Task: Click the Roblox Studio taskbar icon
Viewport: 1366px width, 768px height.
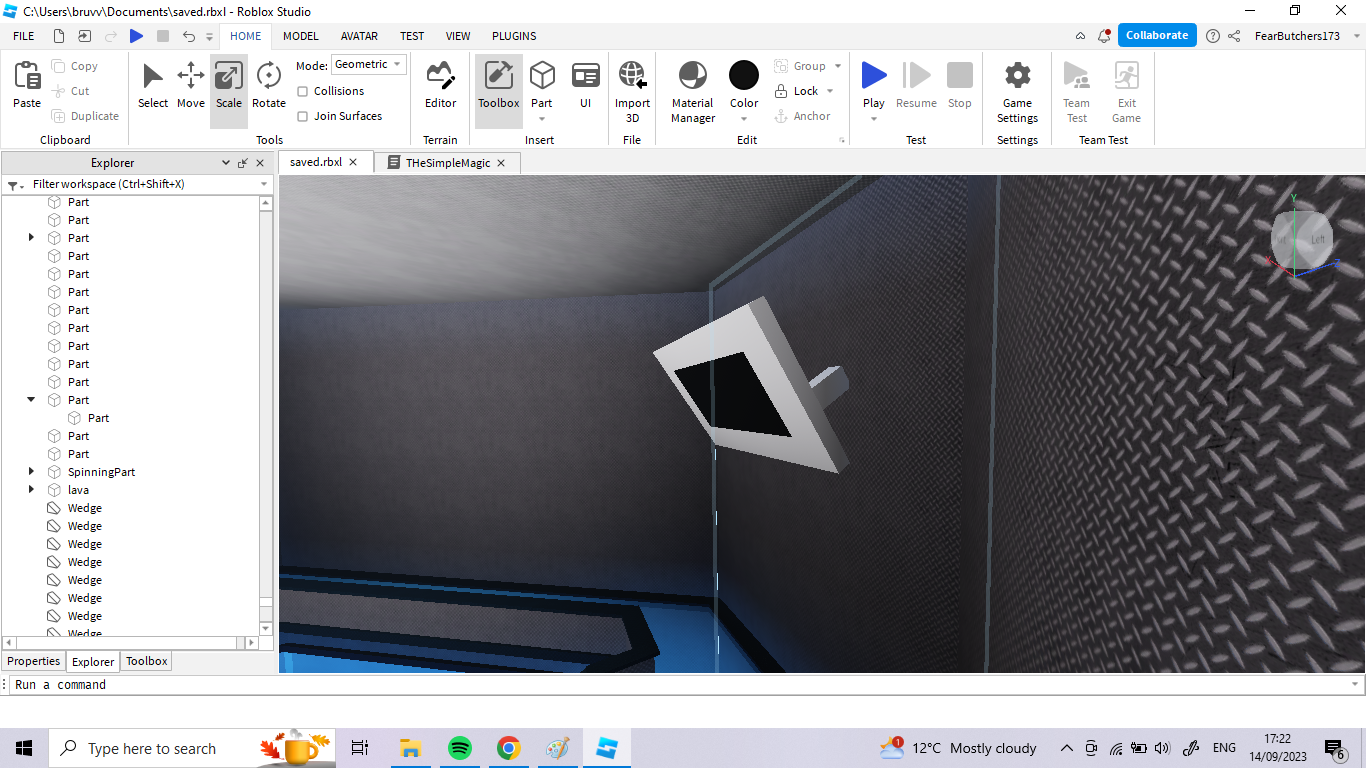Action: point(608,748)
